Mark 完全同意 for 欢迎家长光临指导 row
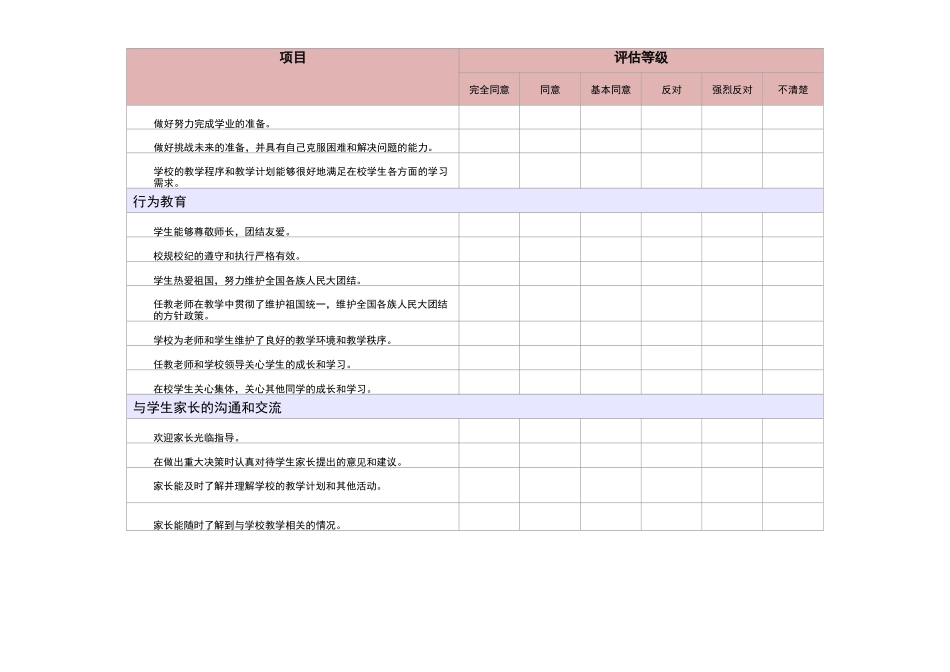Image resolution: width=950 pixels, height=672 pixels. point(489,431)
